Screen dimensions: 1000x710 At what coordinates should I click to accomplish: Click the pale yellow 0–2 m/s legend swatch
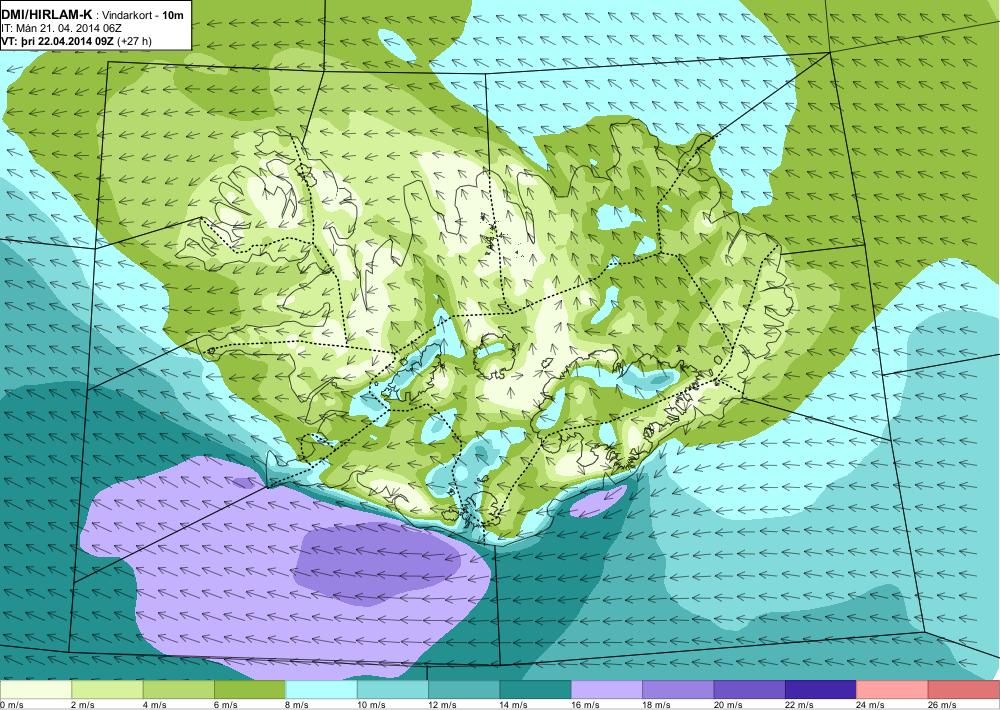pyautogui.click(x=36, y=690)
